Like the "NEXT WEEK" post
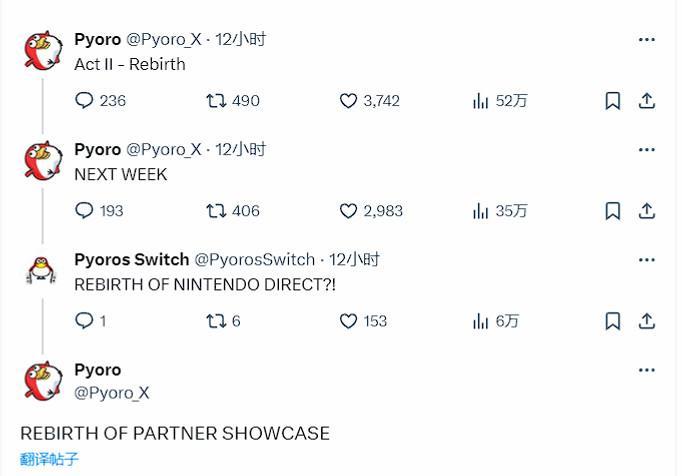Image resolution: width=682 pixels, height=476 pixels. pos(348,211)
